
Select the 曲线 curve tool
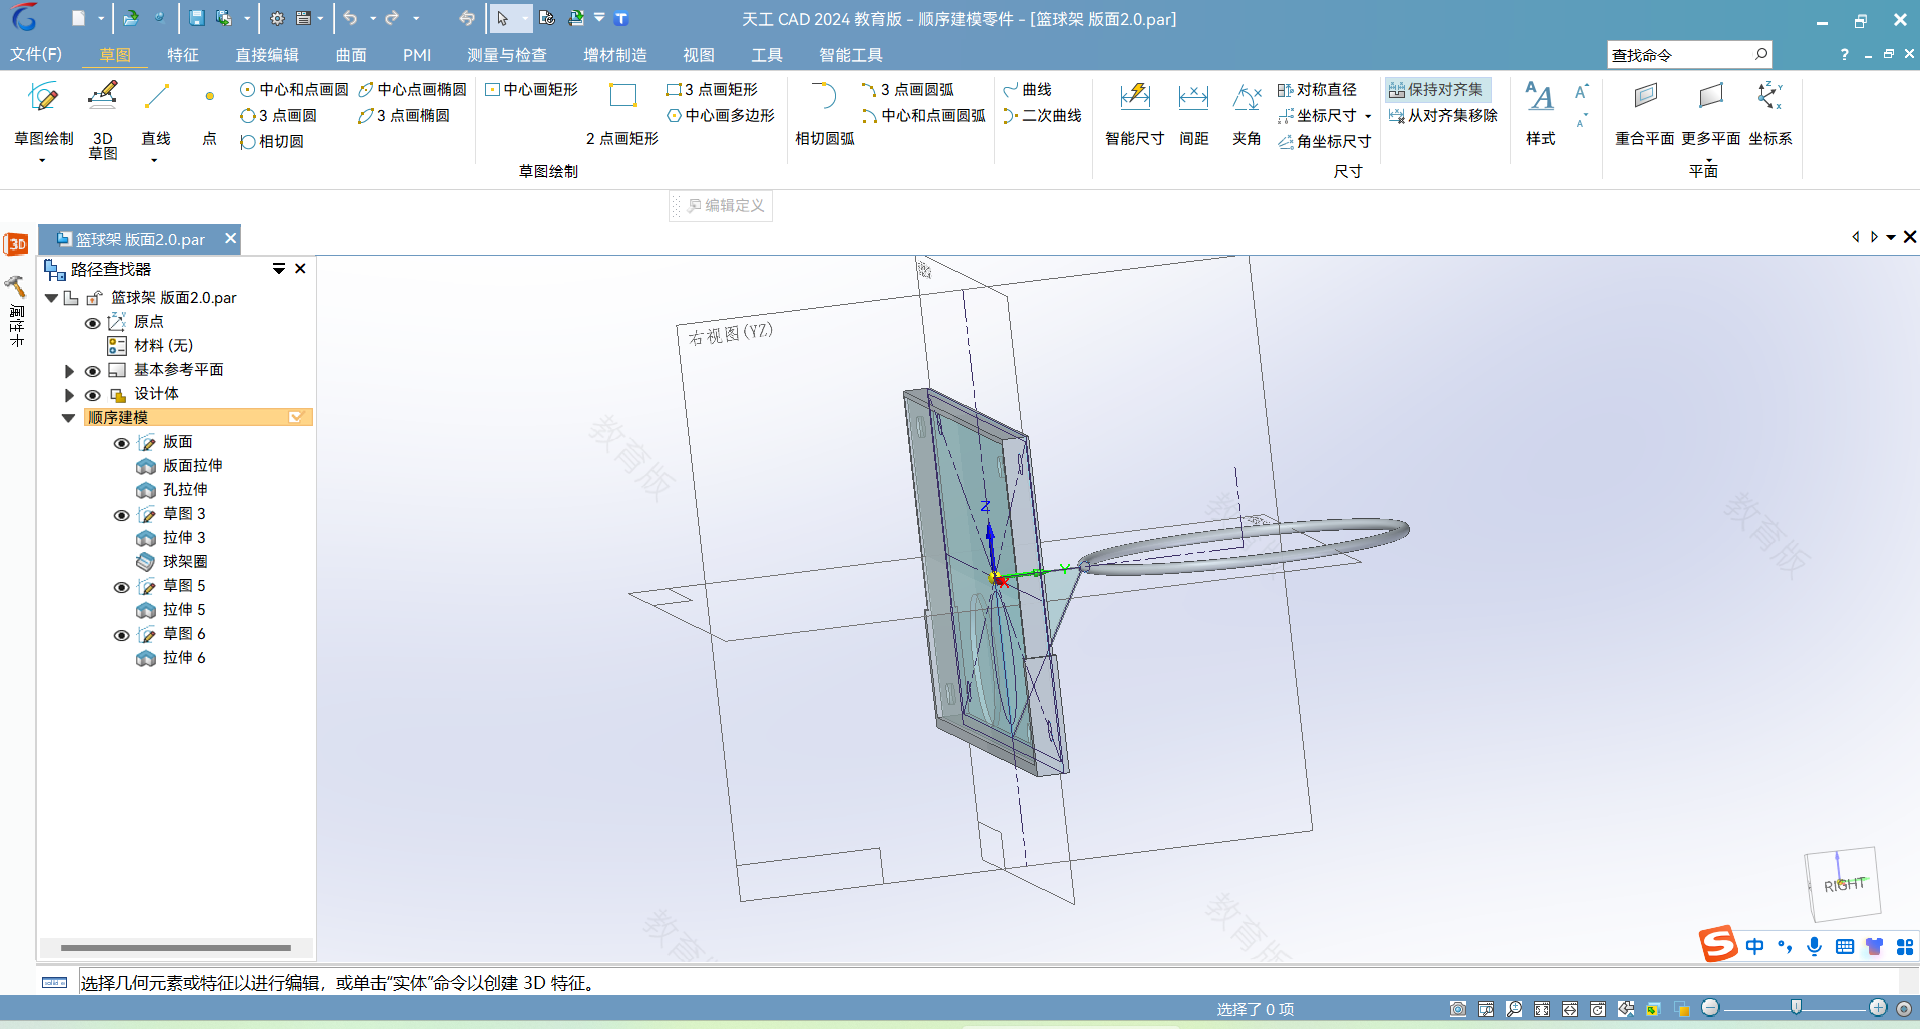point(1027,89)
